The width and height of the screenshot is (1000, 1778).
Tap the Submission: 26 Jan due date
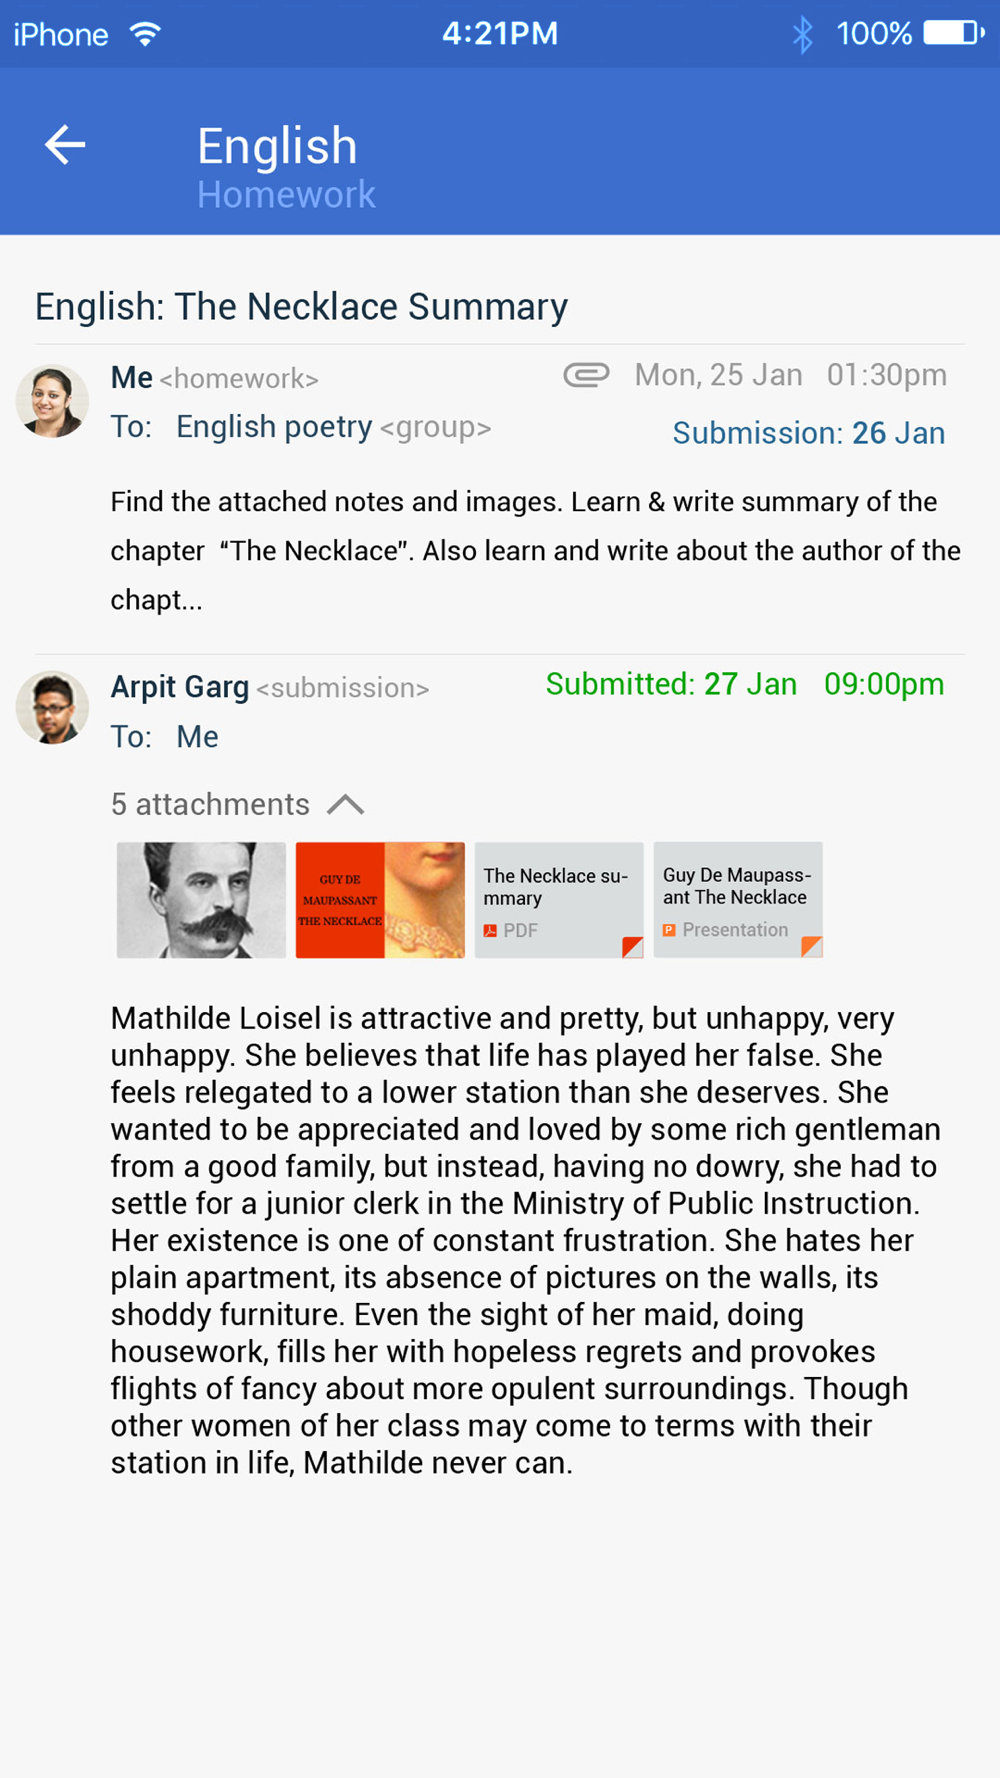click(x=808, y=433)
